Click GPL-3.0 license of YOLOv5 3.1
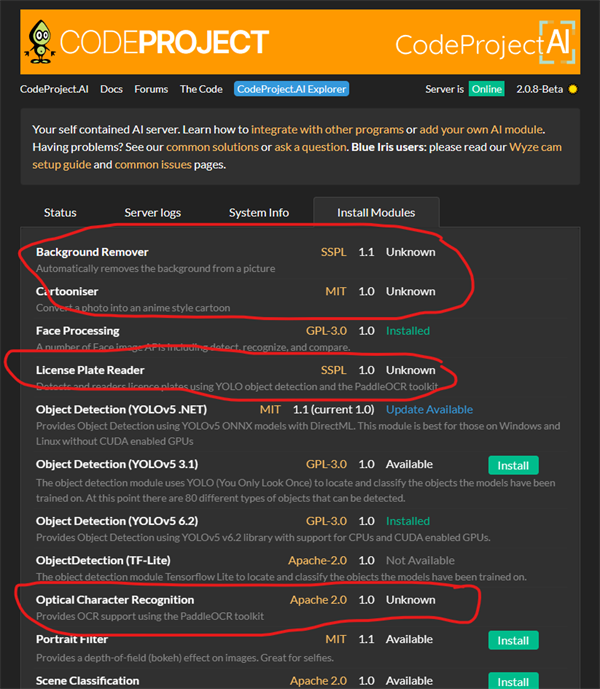600x689 pixels. coord(326,464)
